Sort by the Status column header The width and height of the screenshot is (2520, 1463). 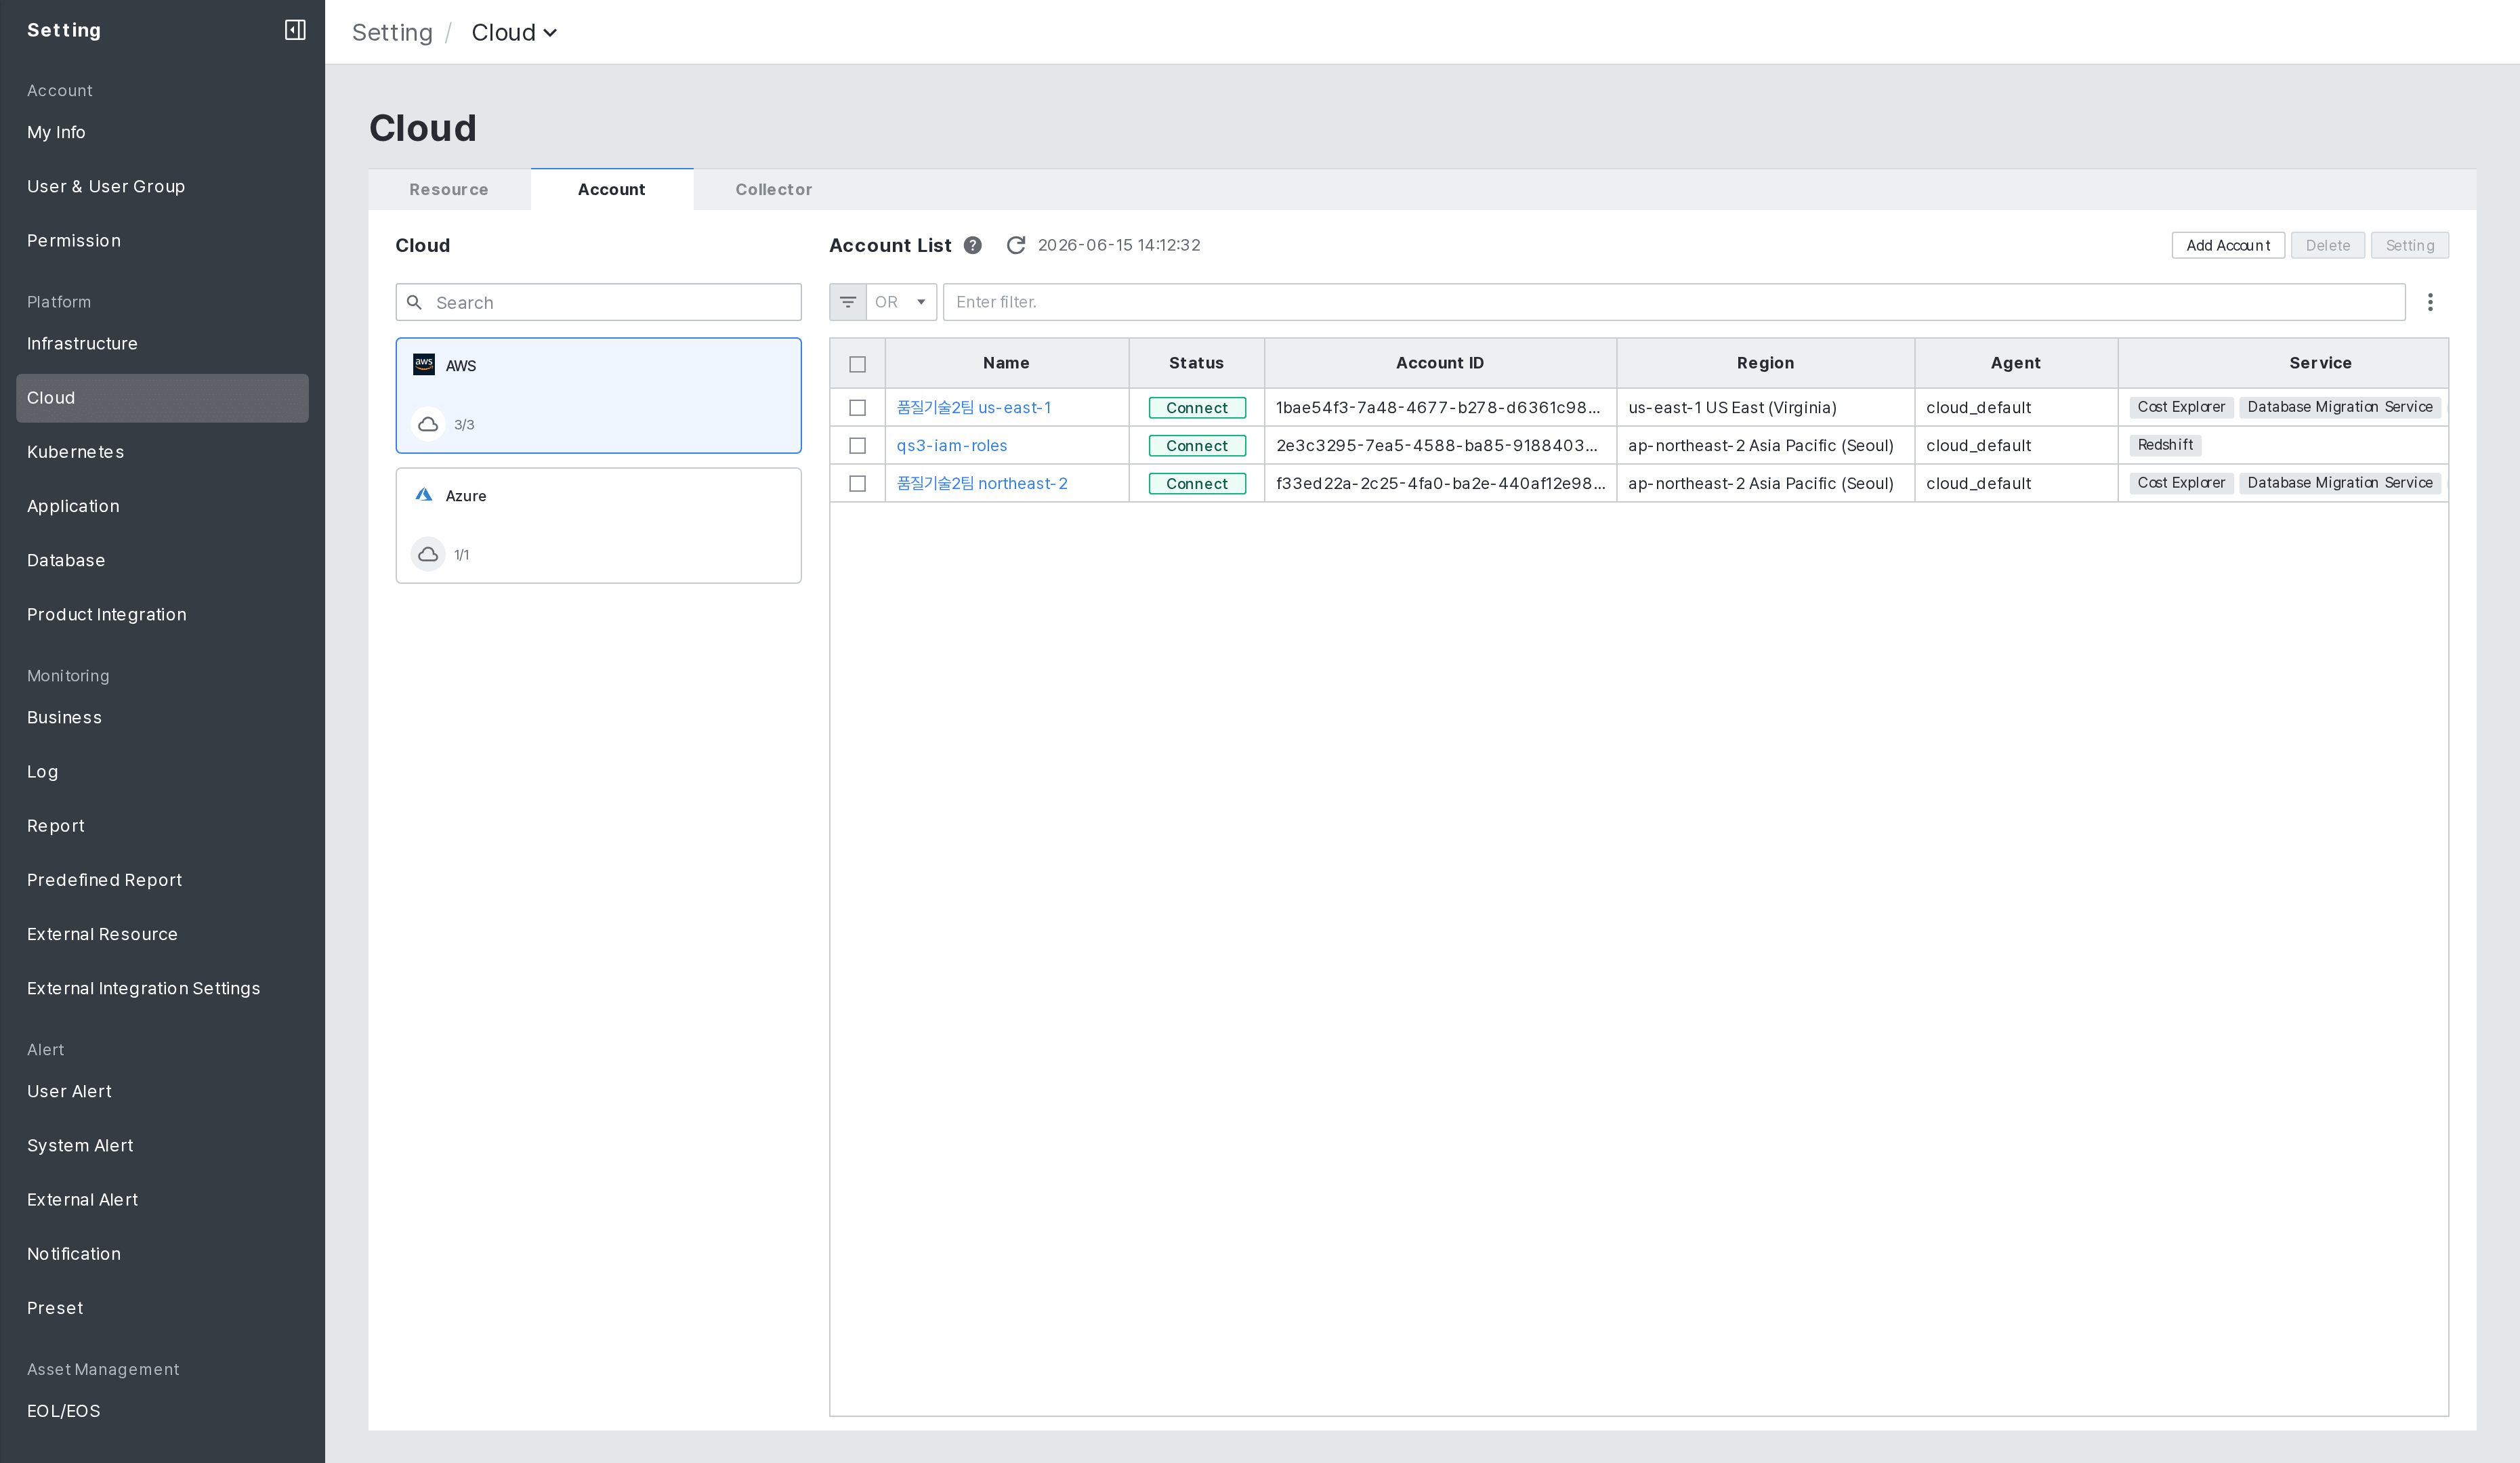click(1196, 363)
